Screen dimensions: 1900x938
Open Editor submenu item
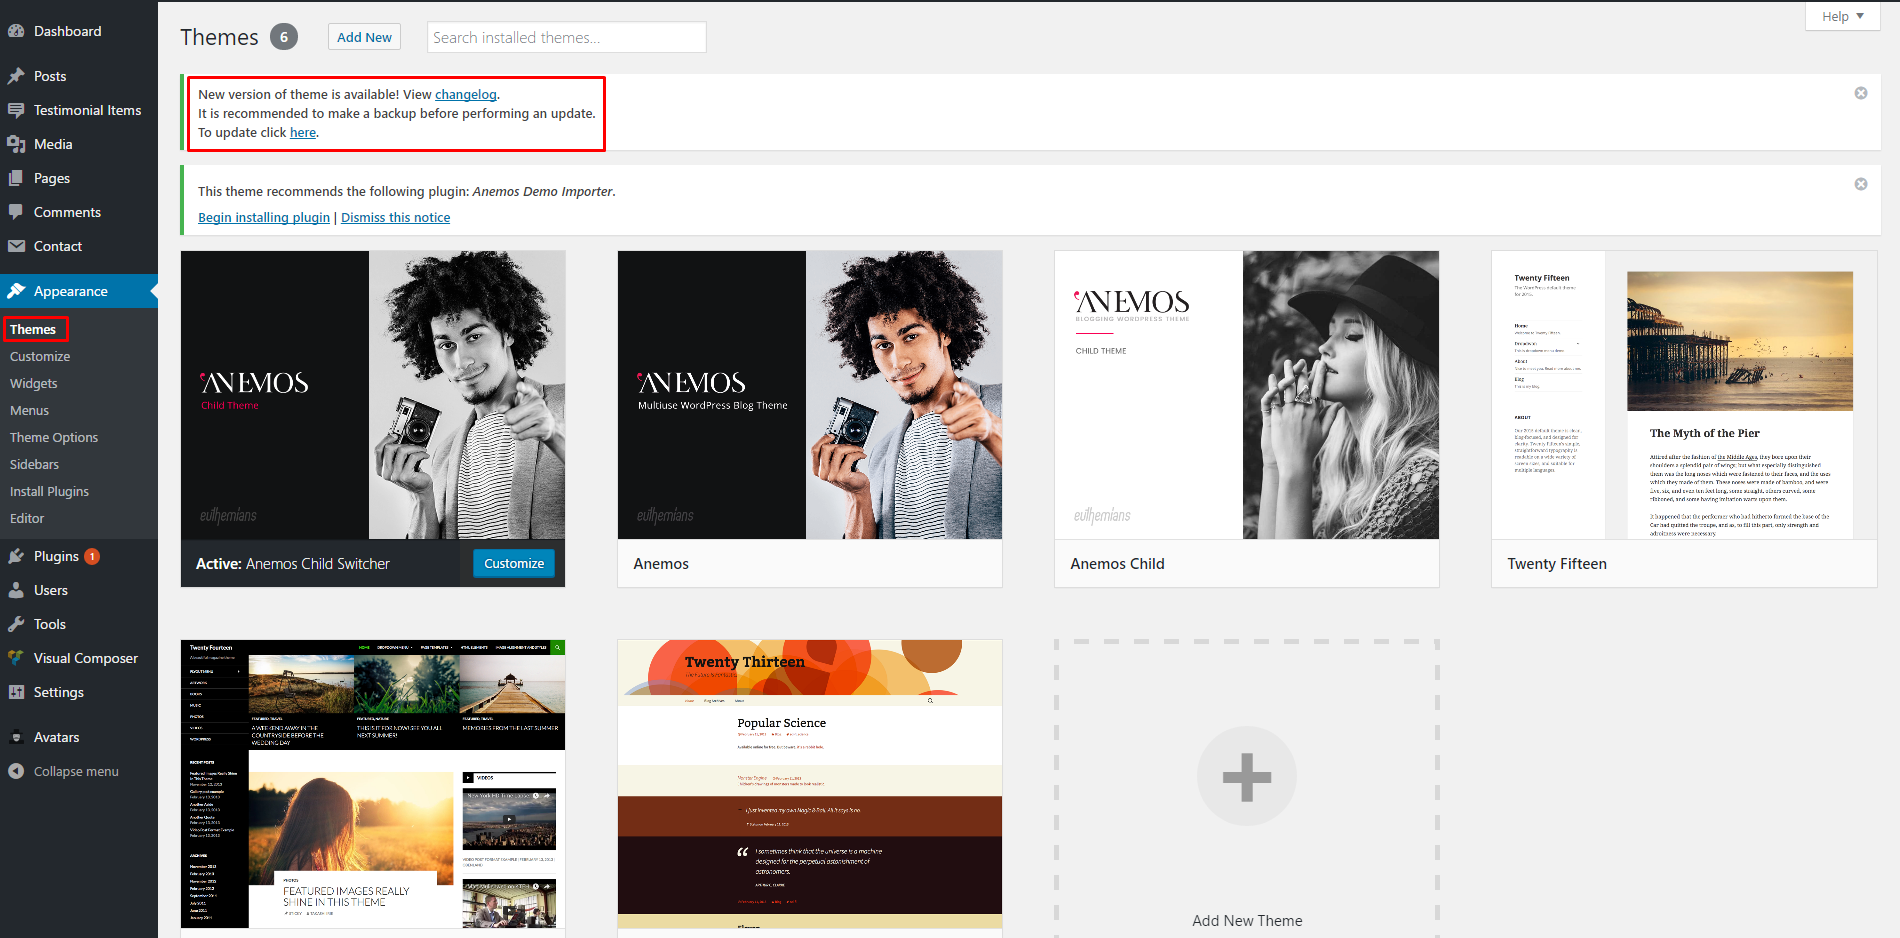point(27,518)
